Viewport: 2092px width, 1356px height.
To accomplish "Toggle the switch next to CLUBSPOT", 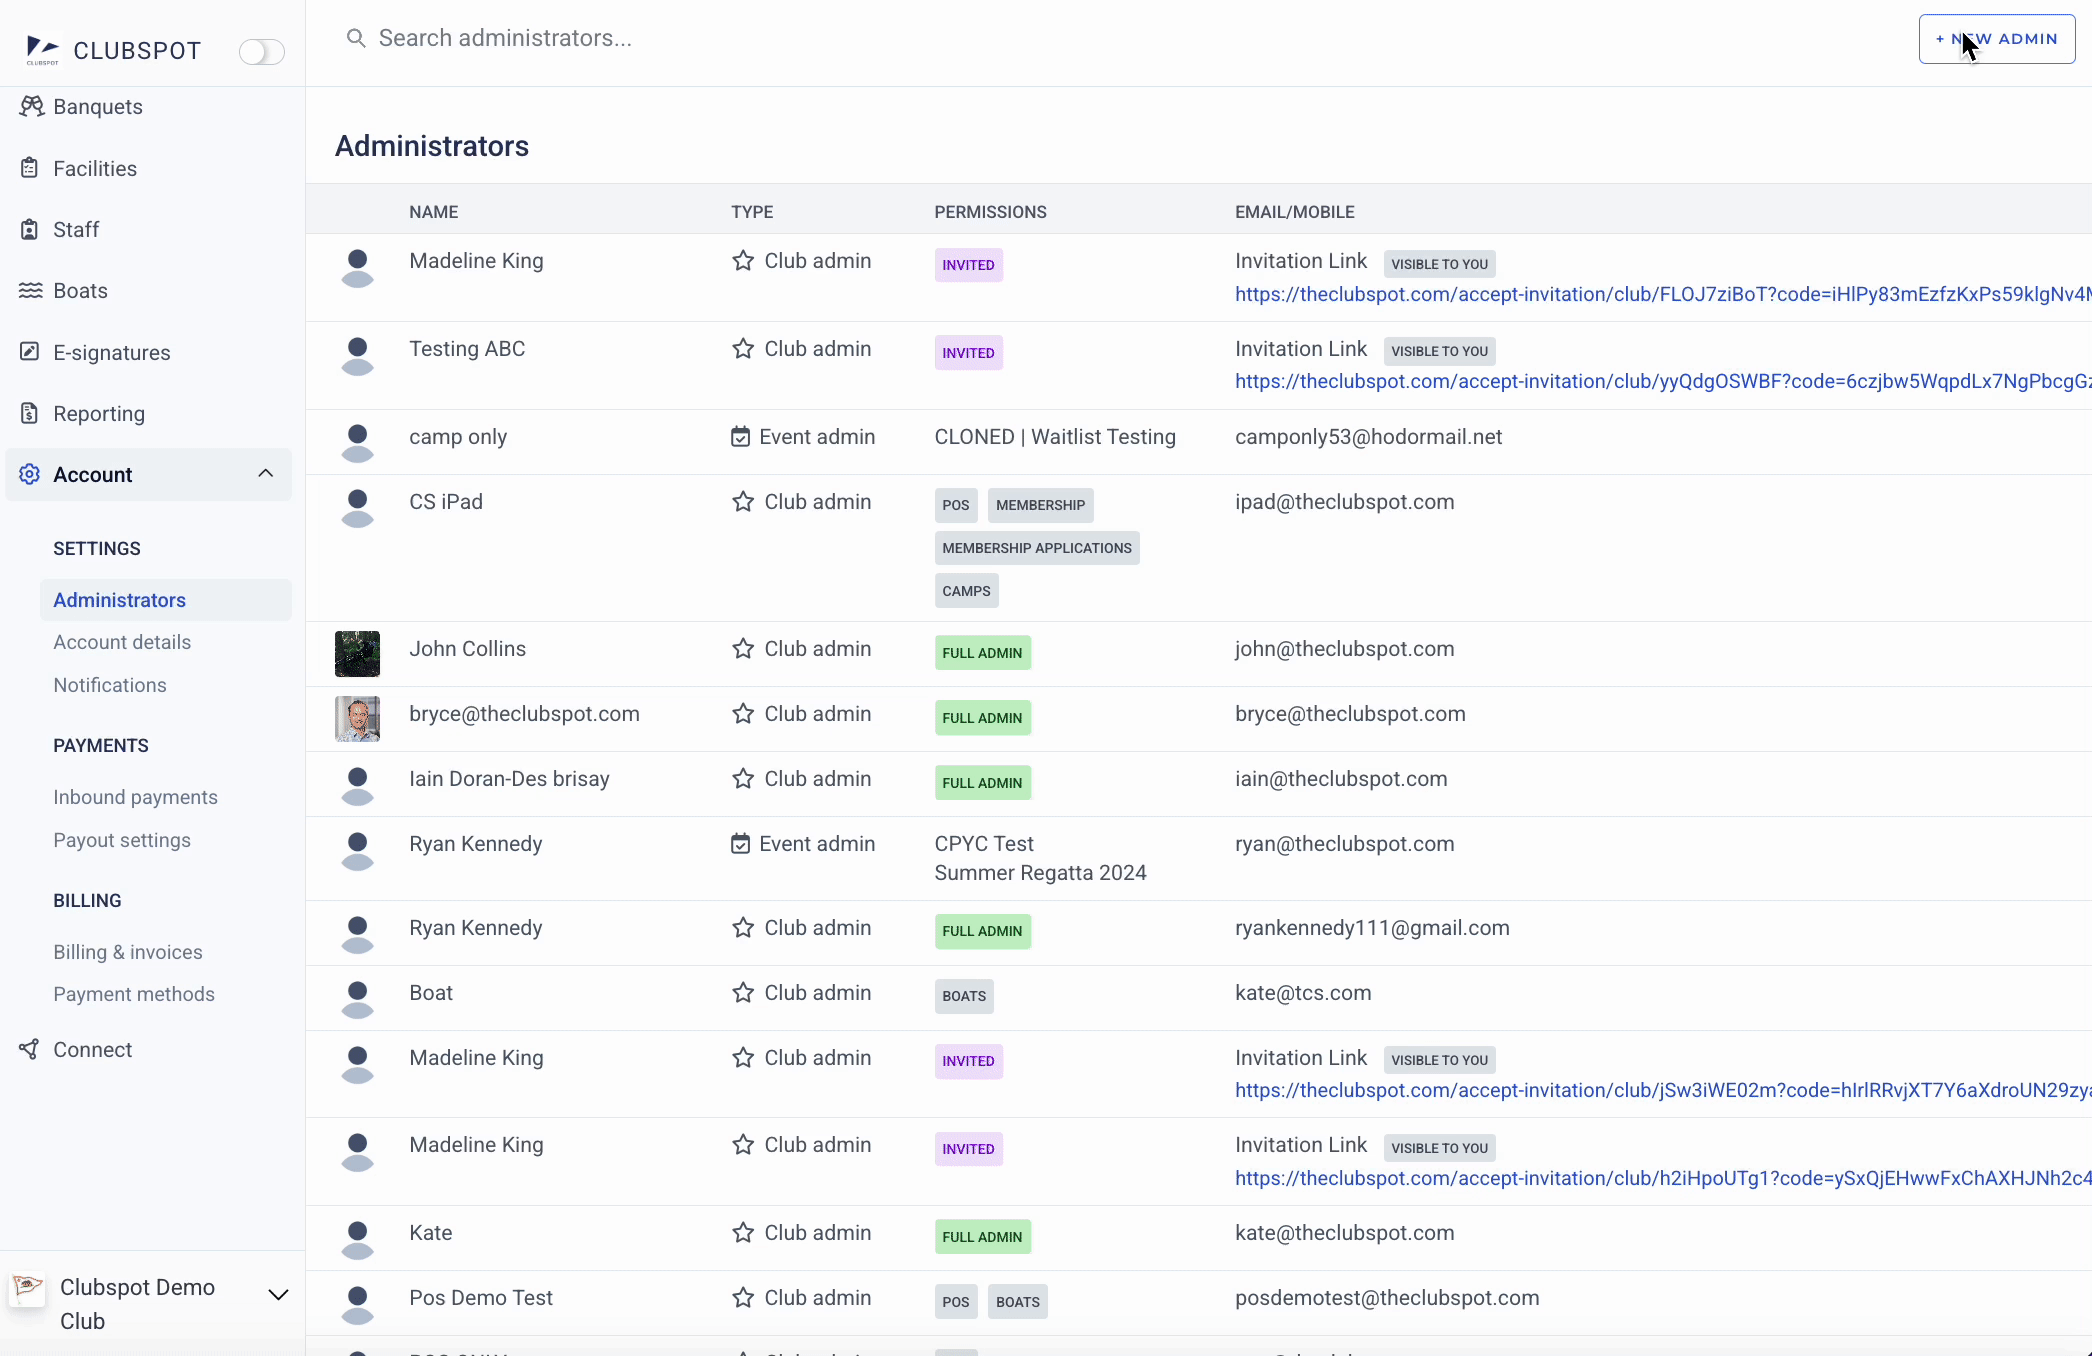I will click(x=262, y=51).
